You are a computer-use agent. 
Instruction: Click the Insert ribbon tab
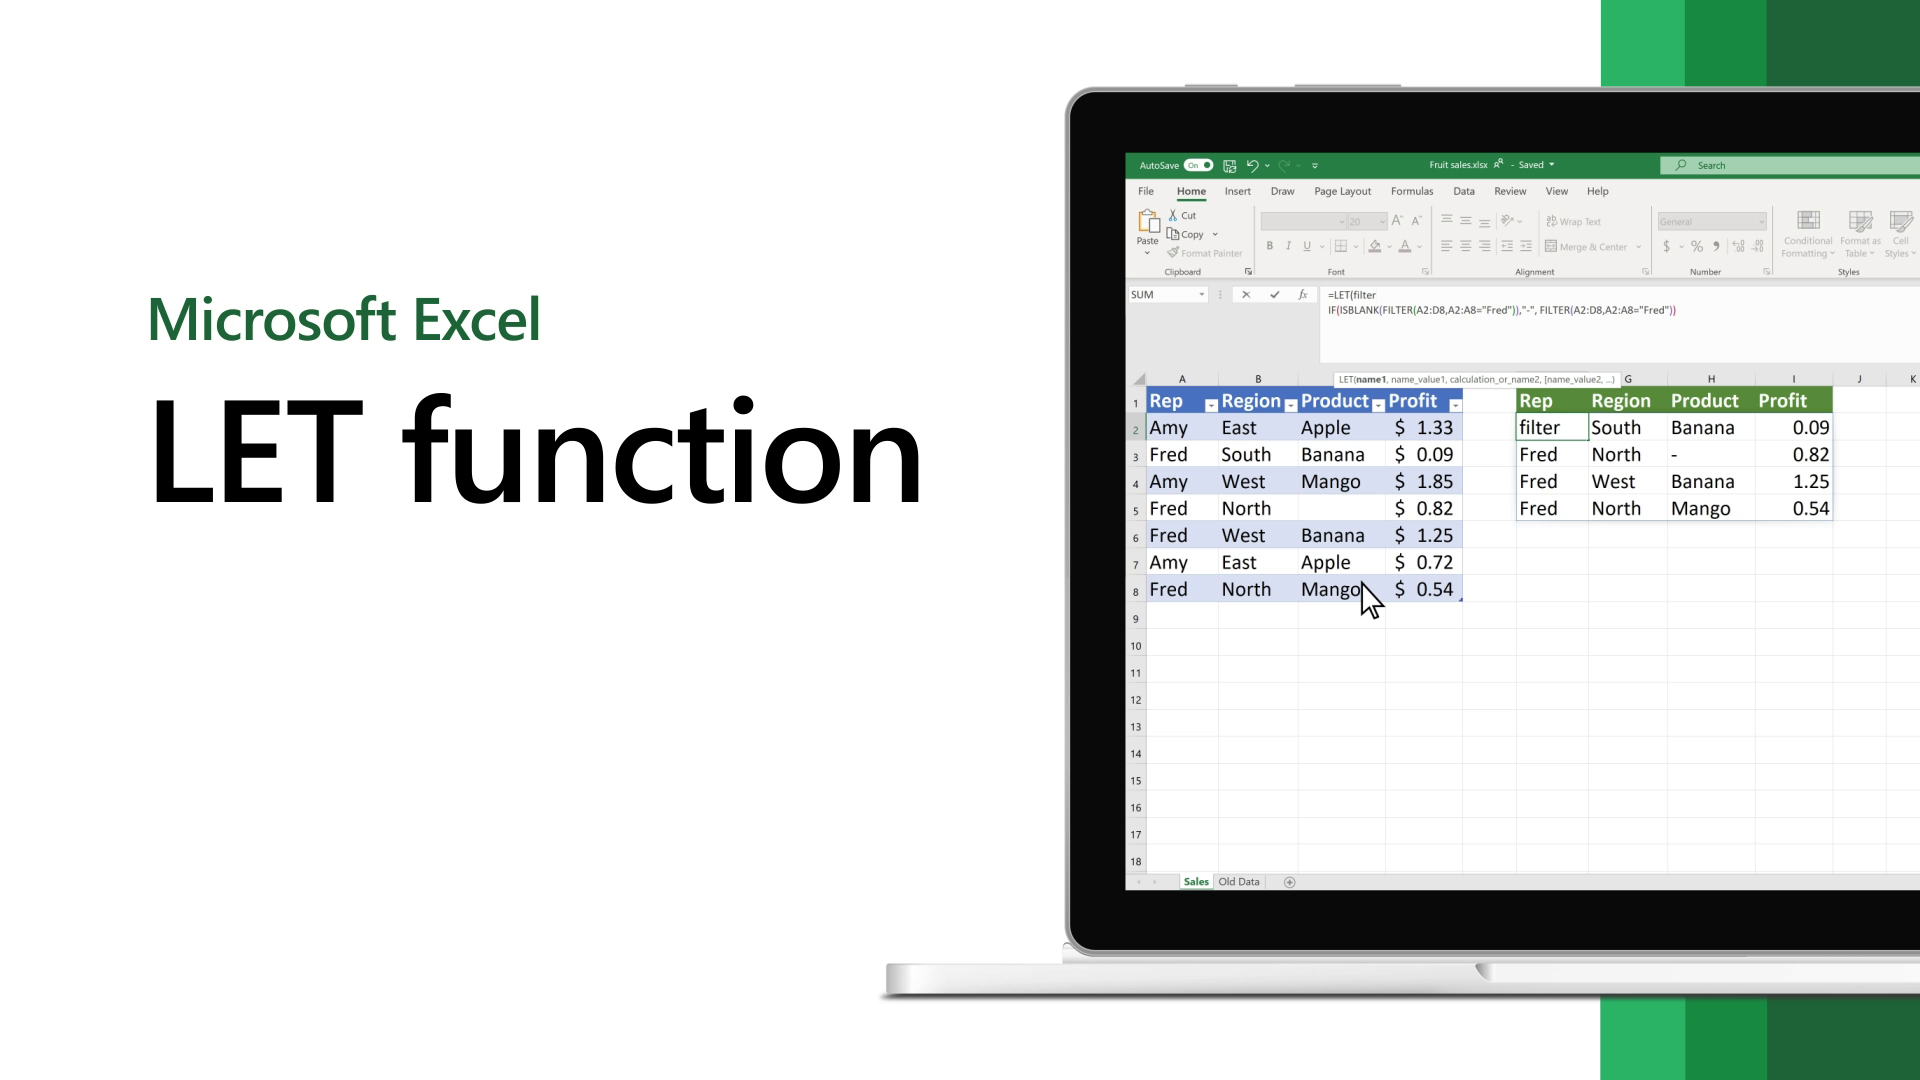coord(1237,191)
